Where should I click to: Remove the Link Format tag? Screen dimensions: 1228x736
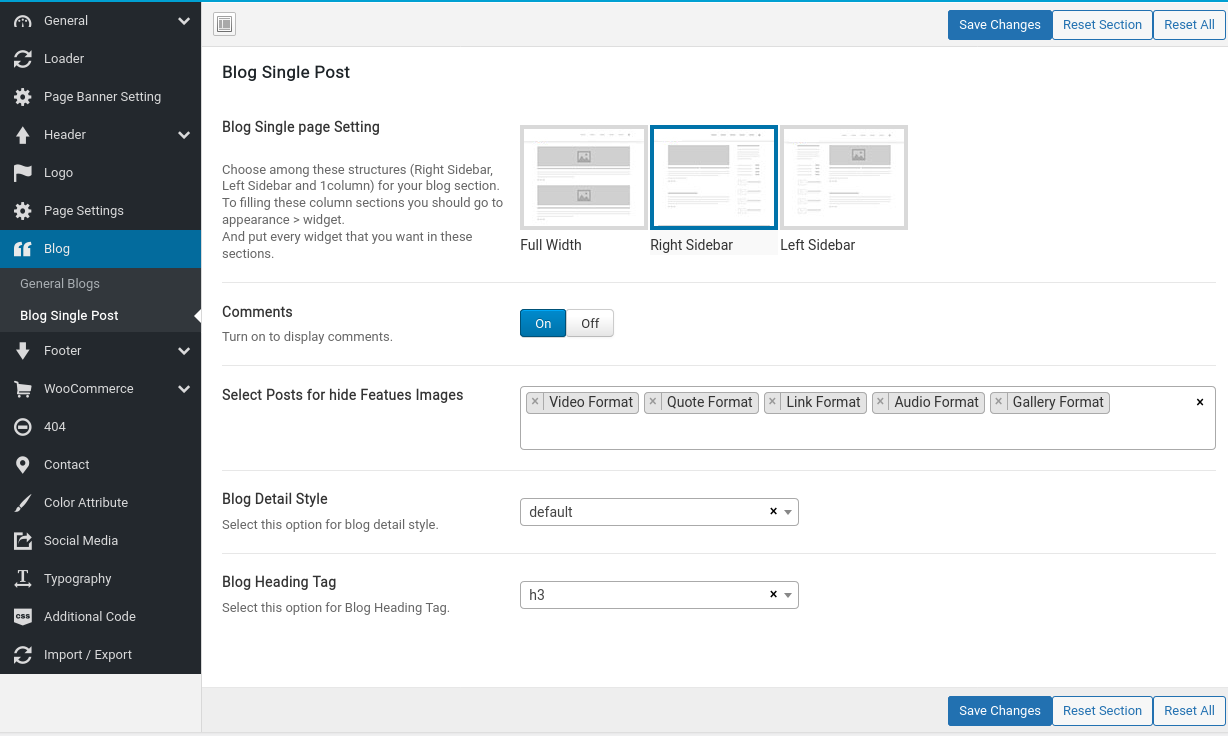tap(772, 402)
